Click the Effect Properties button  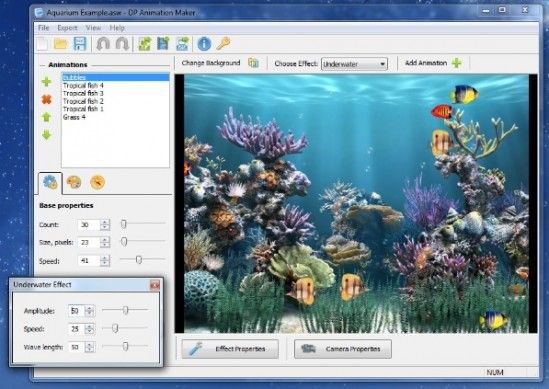tap(230, 349)
